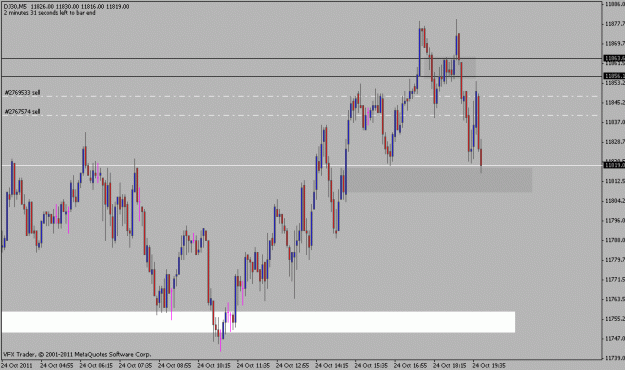The image size is (625, 370).
Task: Select the #2769533 sell dashed order line
Action: click(301, 96)
